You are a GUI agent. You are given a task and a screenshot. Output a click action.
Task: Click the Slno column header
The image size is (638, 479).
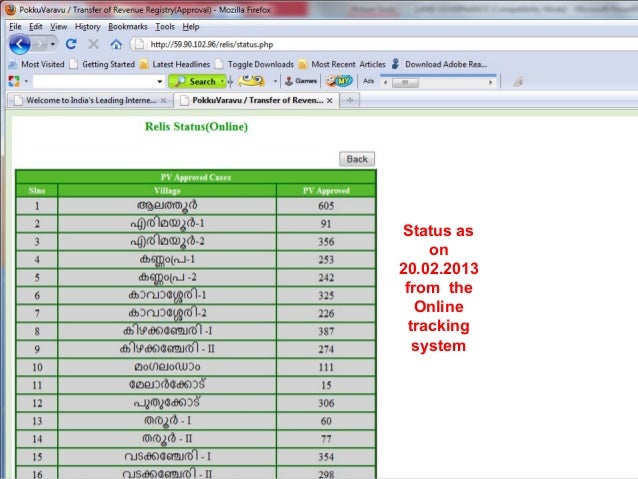tap(37, 190)
